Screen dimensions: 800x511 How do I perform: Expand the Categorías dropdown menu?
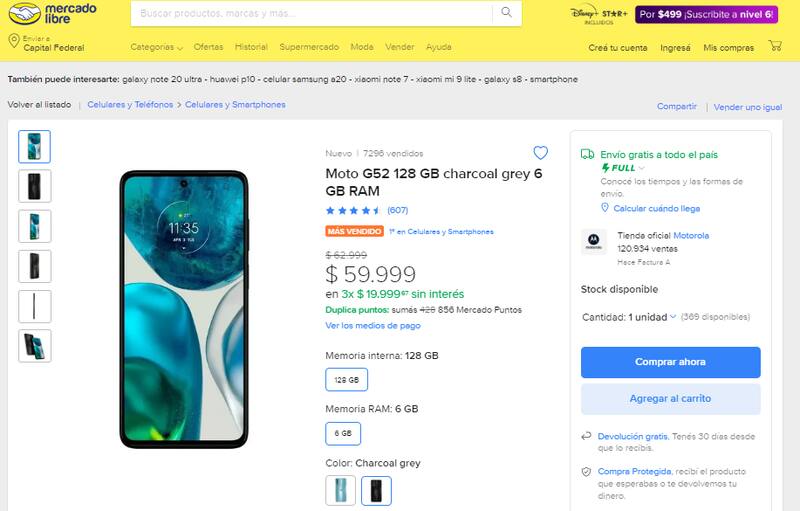[156, 47]
